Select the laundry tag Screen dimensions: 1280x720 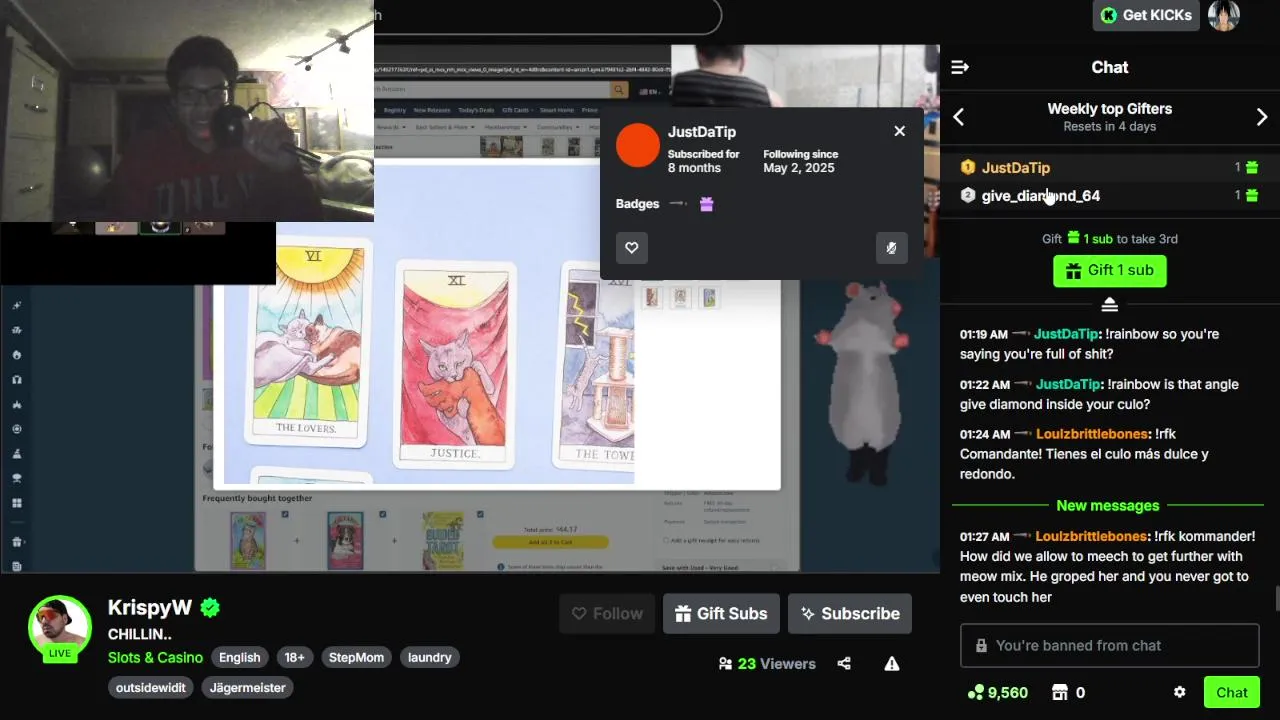(x=429, y=657)
